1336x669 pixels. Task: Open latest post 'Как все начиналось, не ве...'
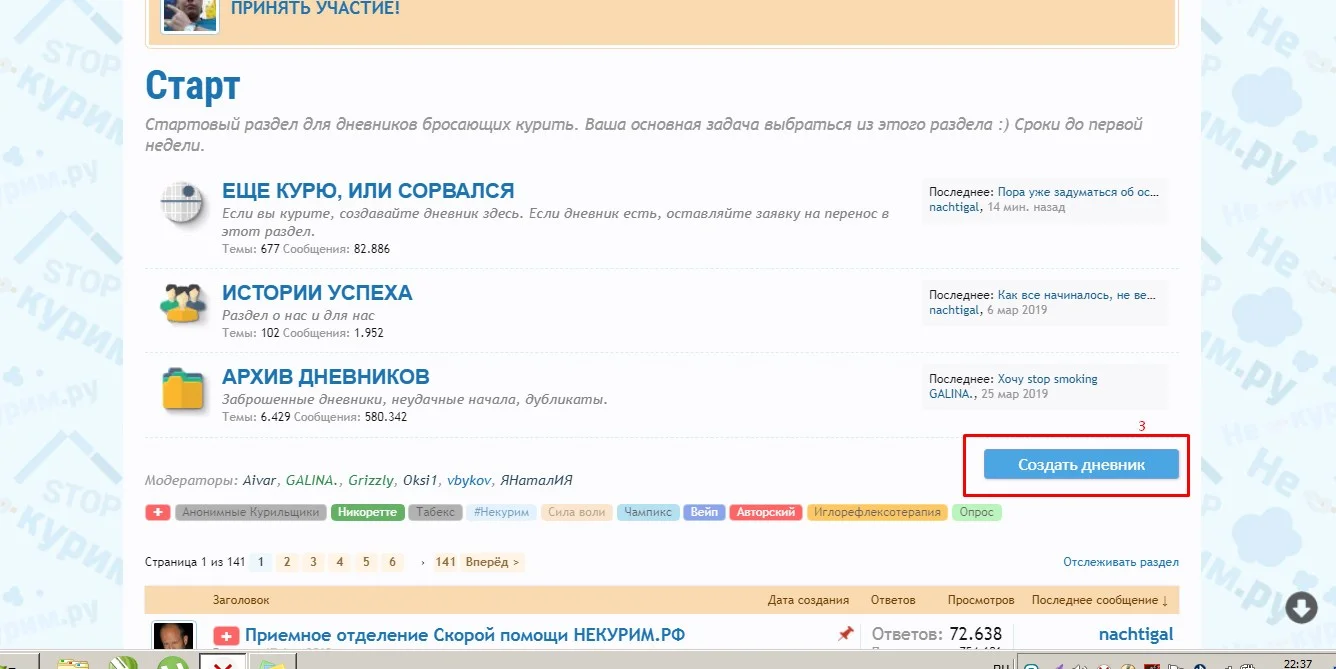click(x=1076, y=296)
